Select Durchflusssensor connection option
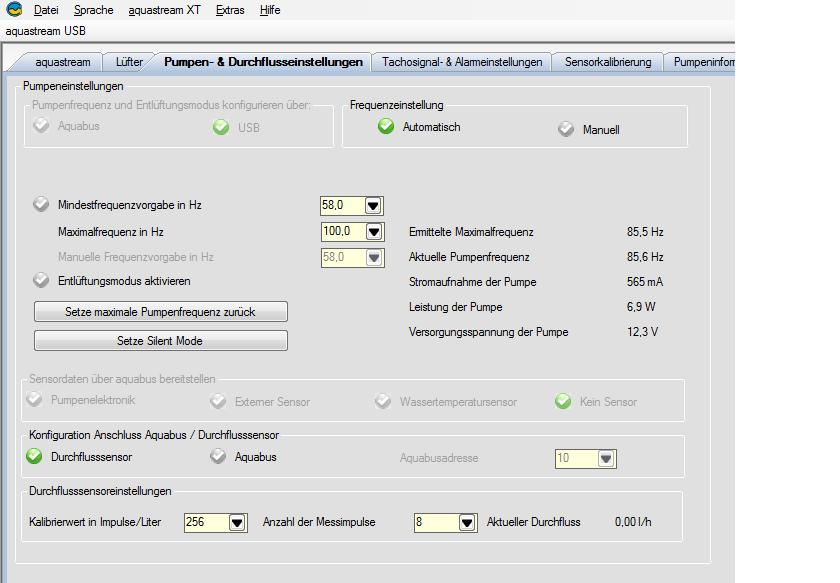This screenshot has width=840, height=583. click(35, 457)
